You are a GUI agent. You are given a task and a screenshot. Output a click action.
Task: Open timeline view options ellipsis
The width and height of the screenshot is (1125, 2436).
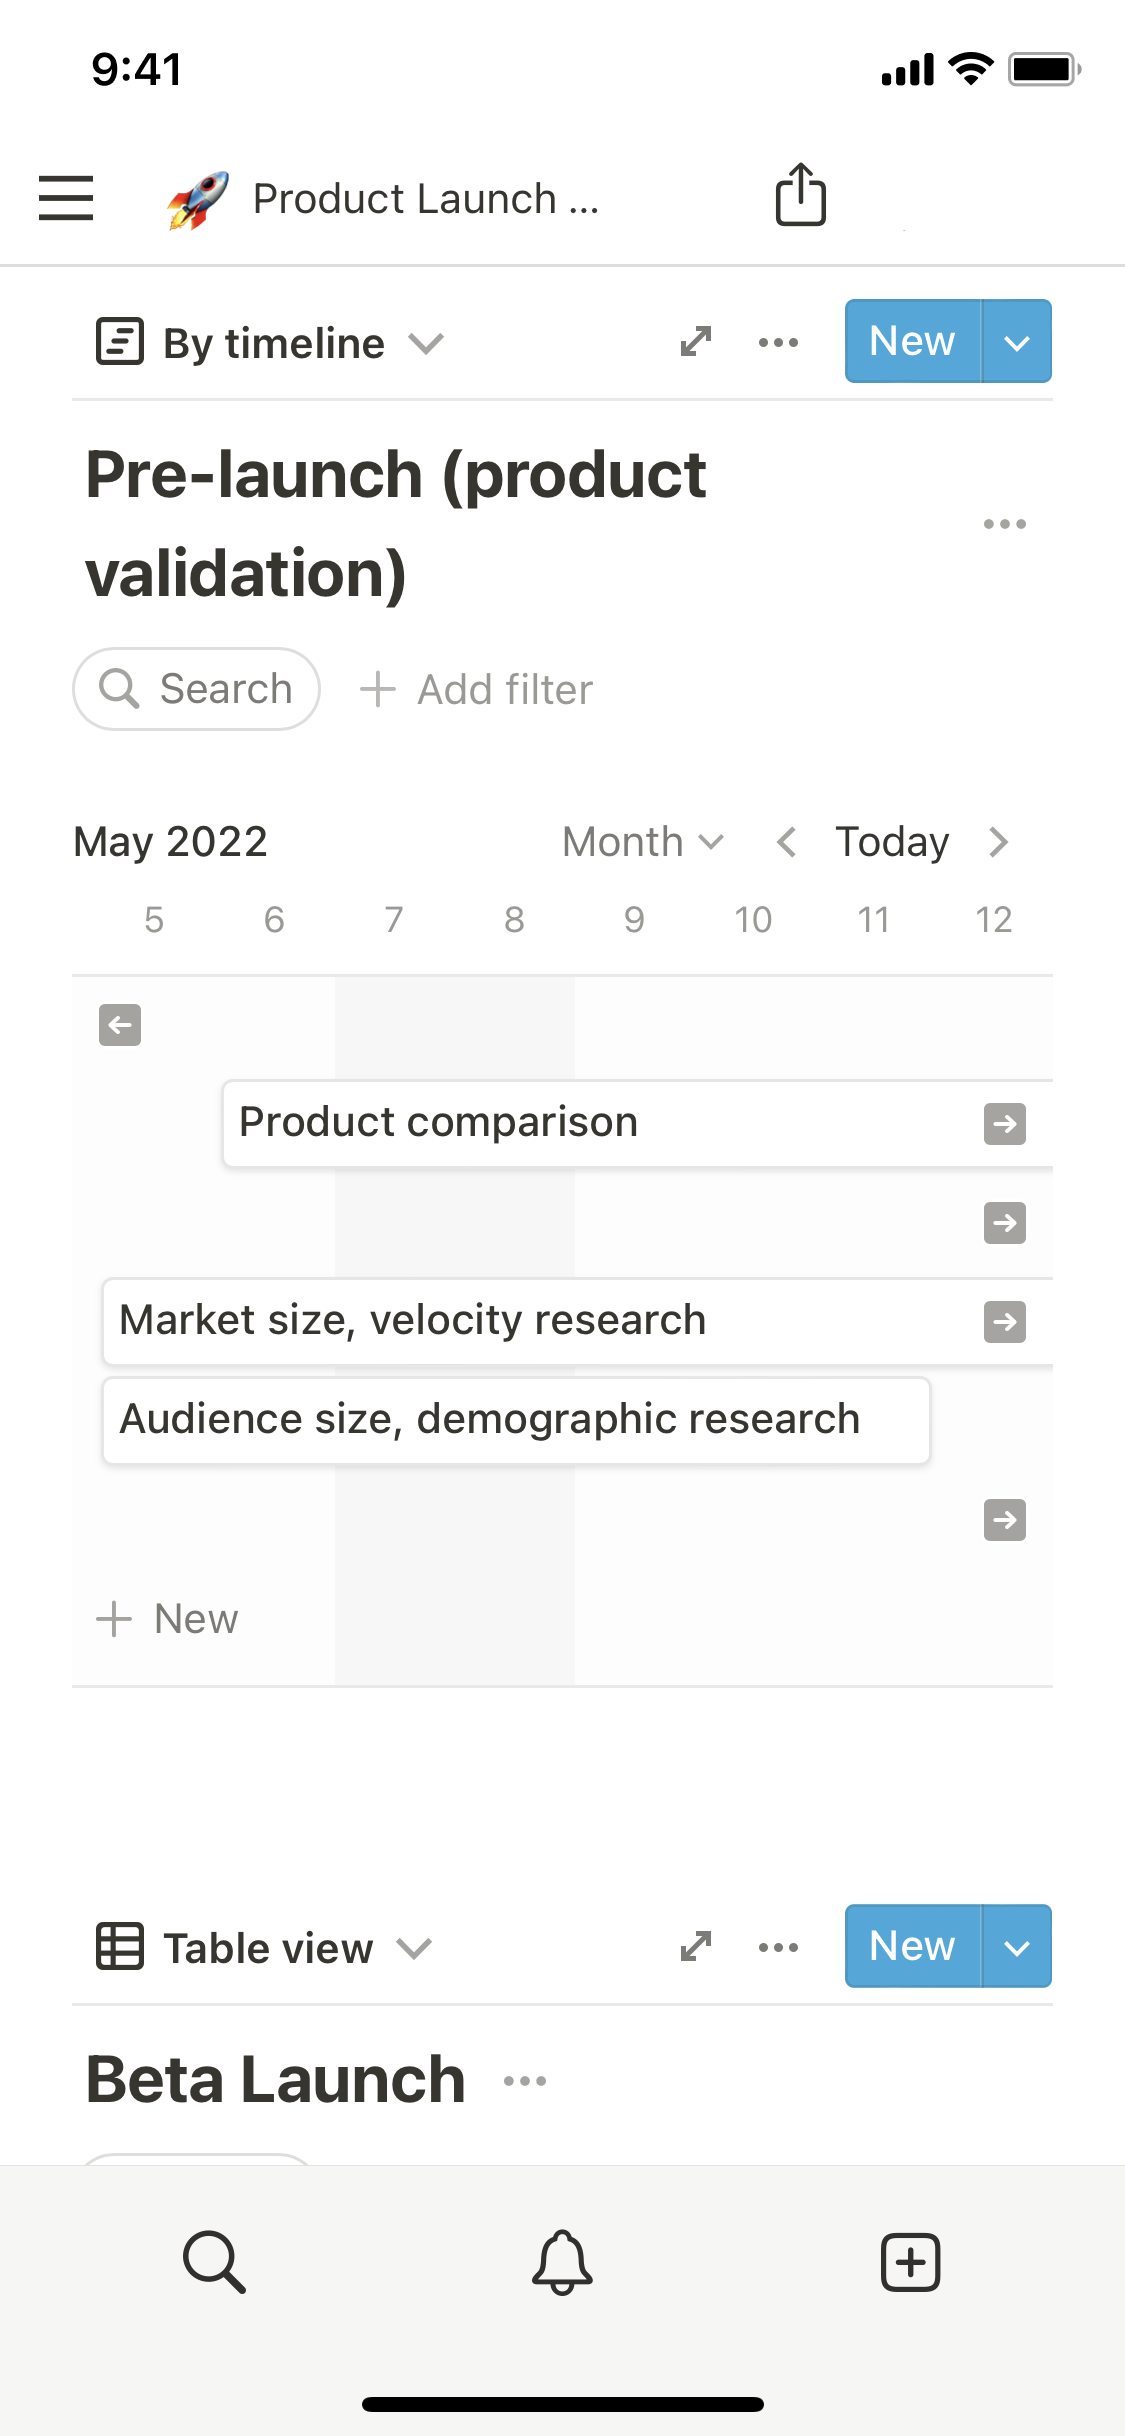point(778,342)
